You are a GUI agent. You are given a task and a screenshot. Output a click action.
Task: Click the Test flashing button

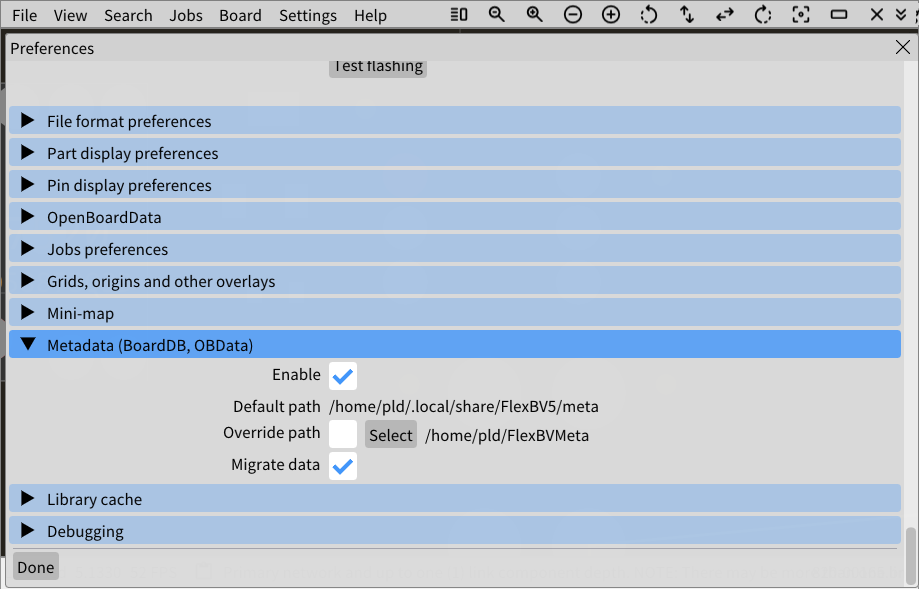click(x=377, y=66)
